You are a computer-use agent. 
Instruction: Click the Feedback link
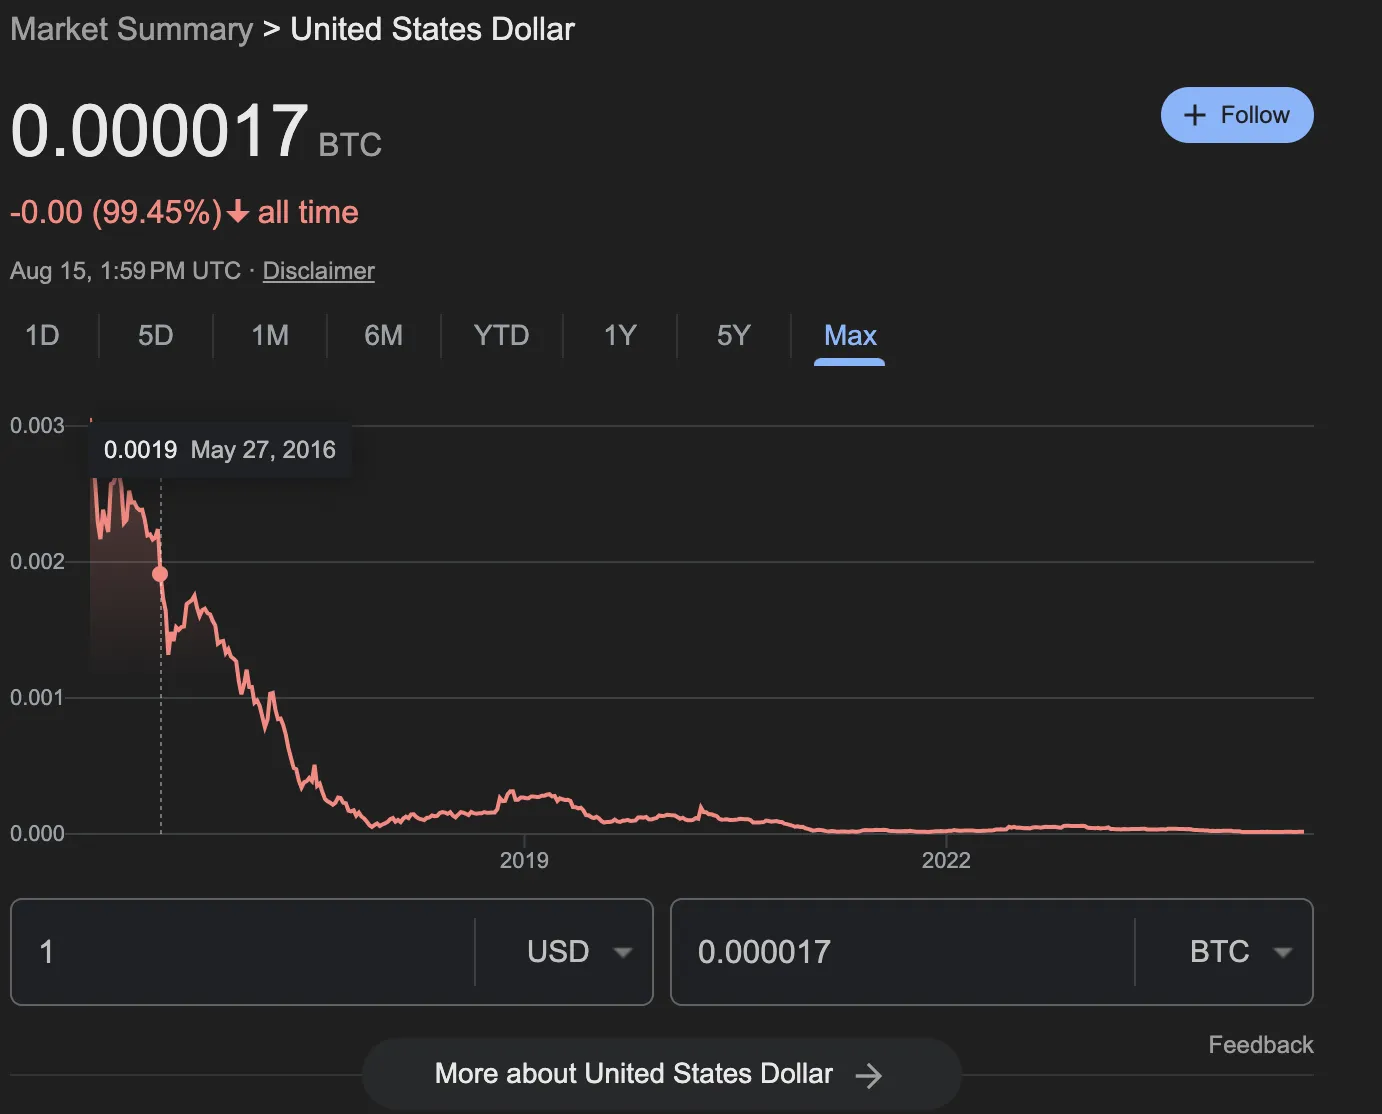[1261, 1045]
